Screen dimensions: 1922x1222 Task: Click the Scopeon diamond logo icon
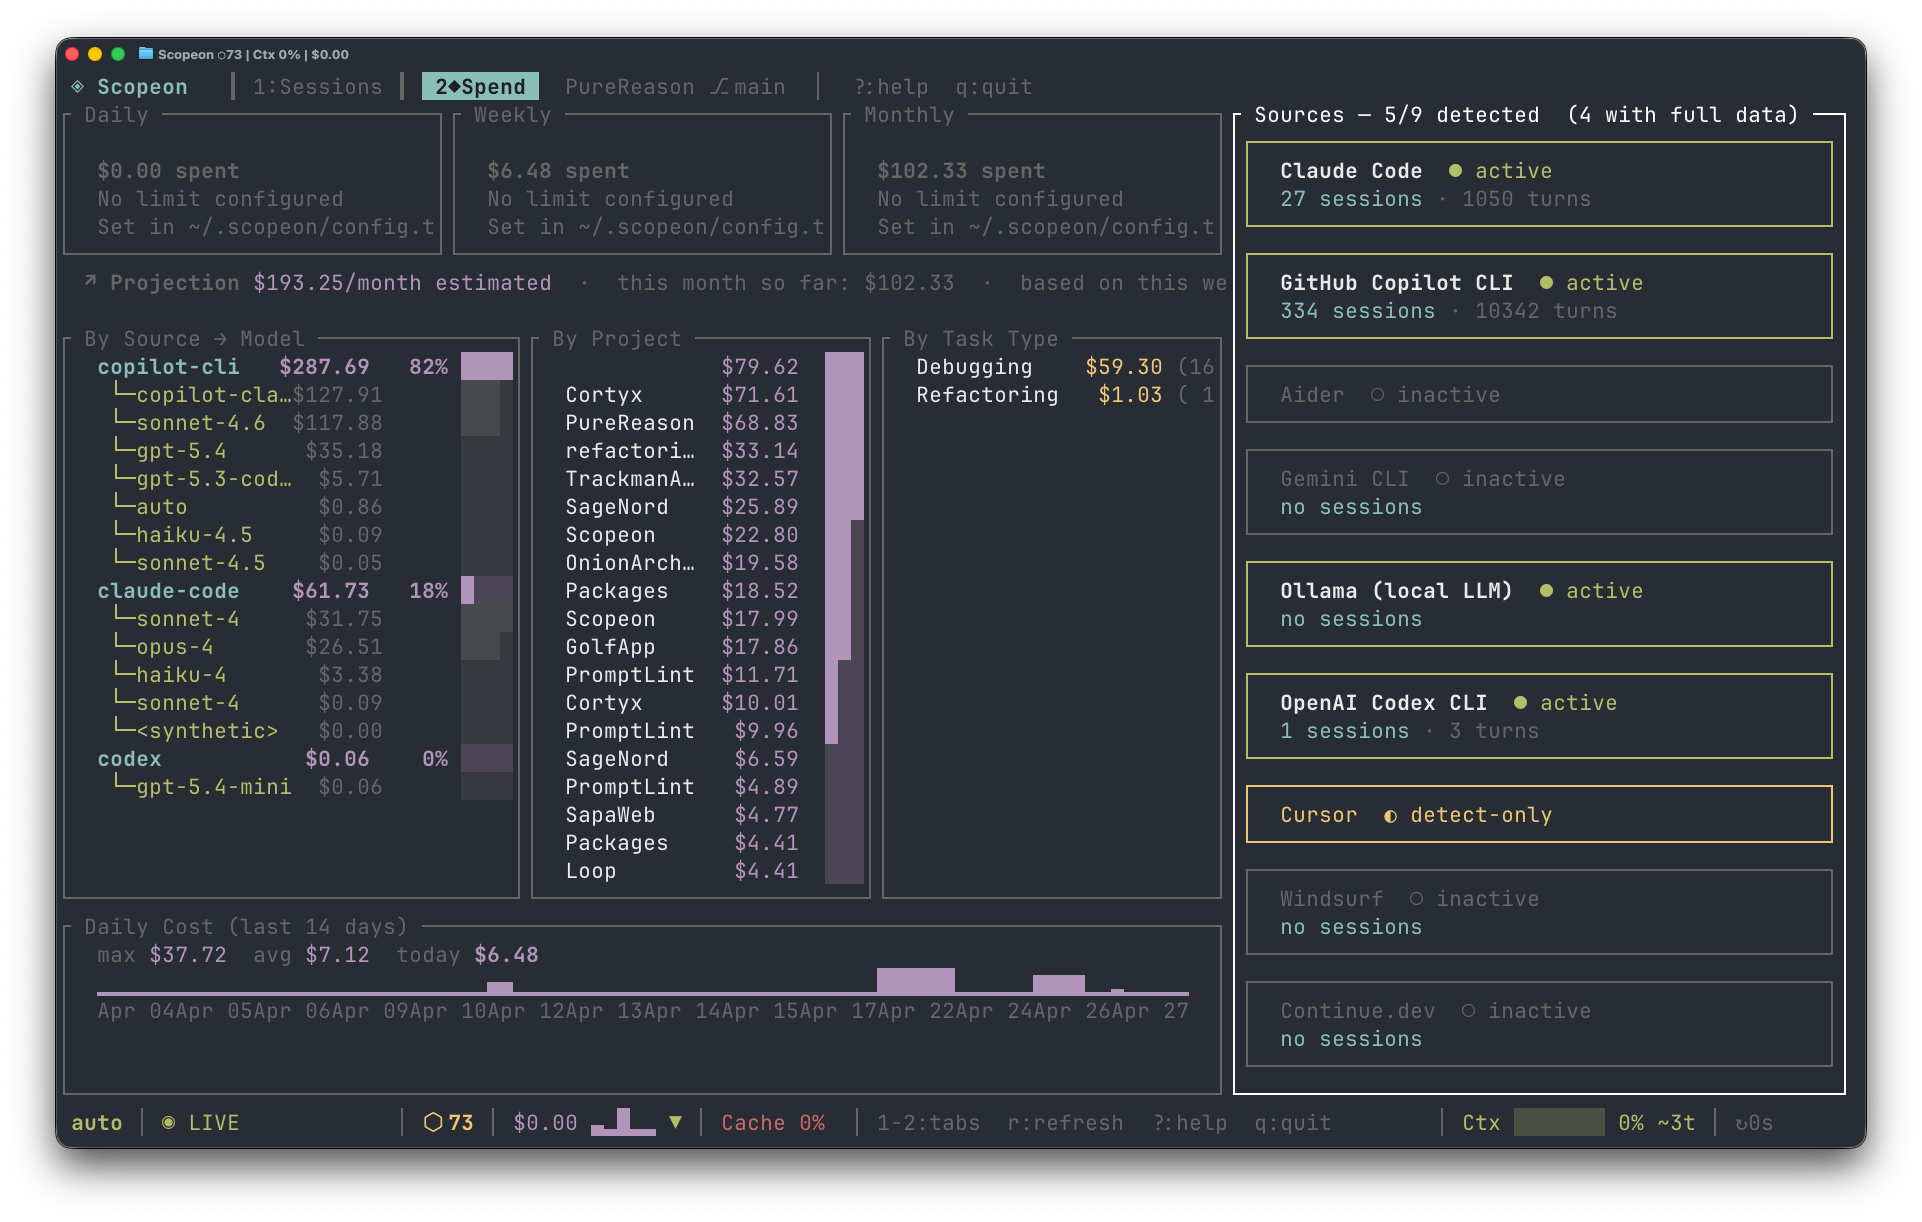pyautogui.click(x=78, y=87)
